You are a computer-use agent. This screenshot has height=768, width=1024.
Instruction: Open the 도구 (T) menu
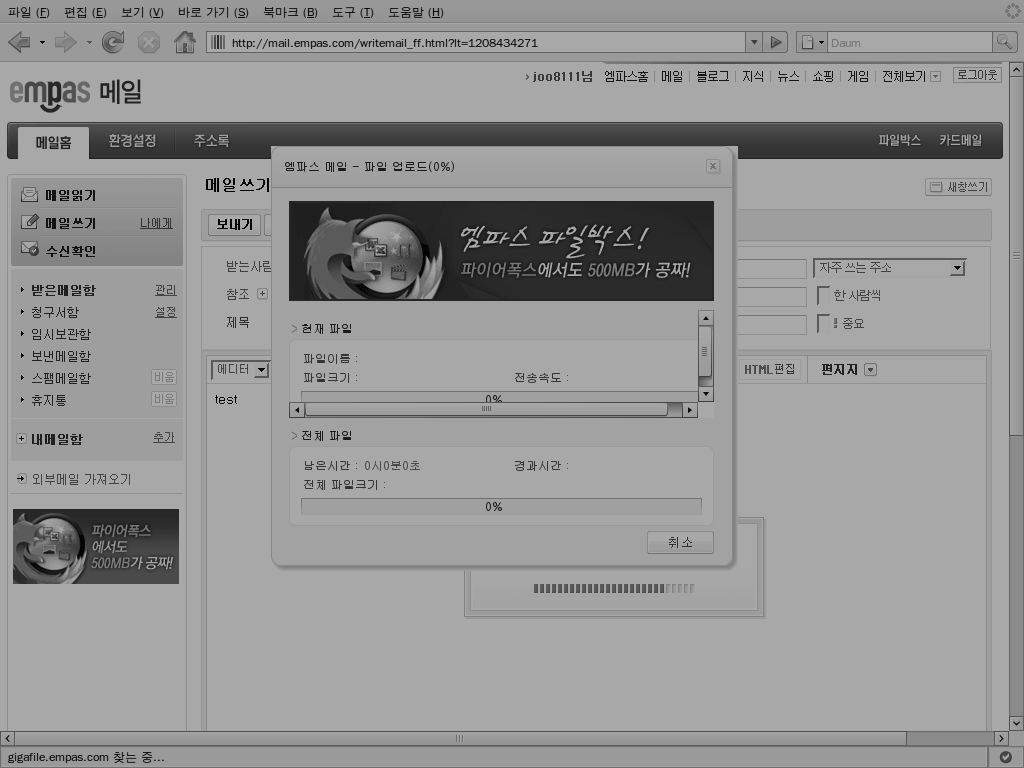tap(353, 12)
